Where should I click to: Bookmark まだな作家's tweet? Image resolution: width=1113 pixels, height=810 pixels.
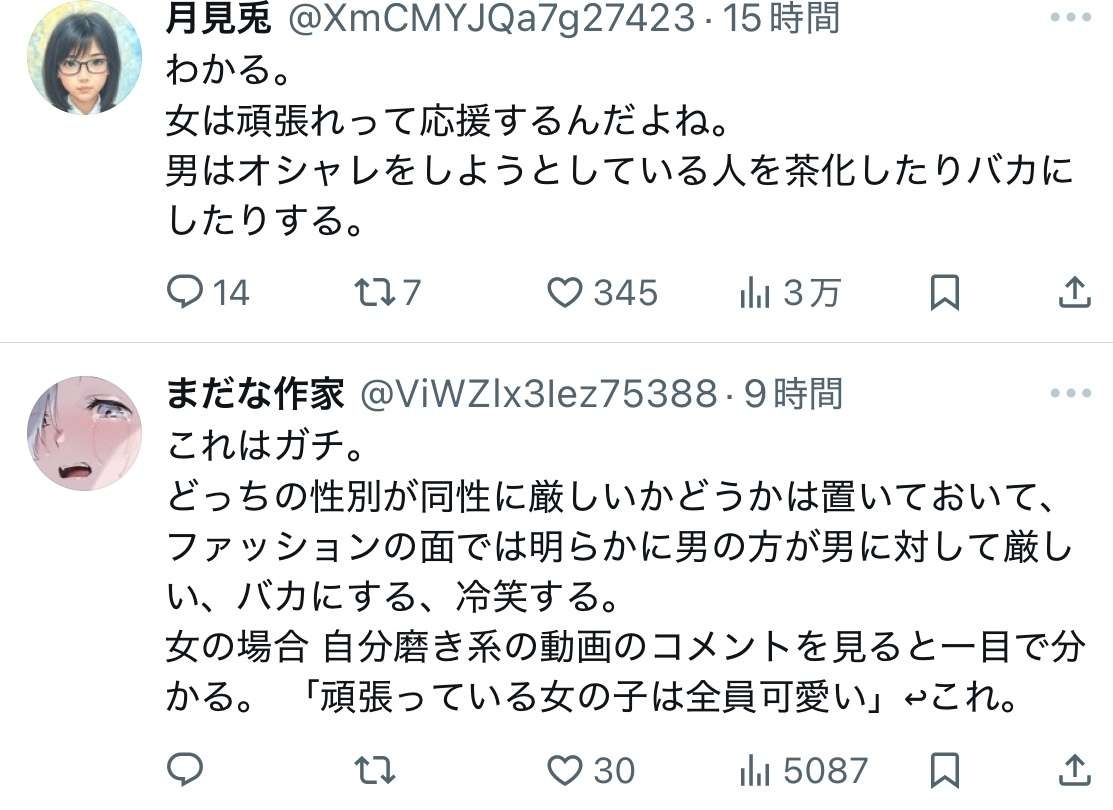click(x=945, y=770)
